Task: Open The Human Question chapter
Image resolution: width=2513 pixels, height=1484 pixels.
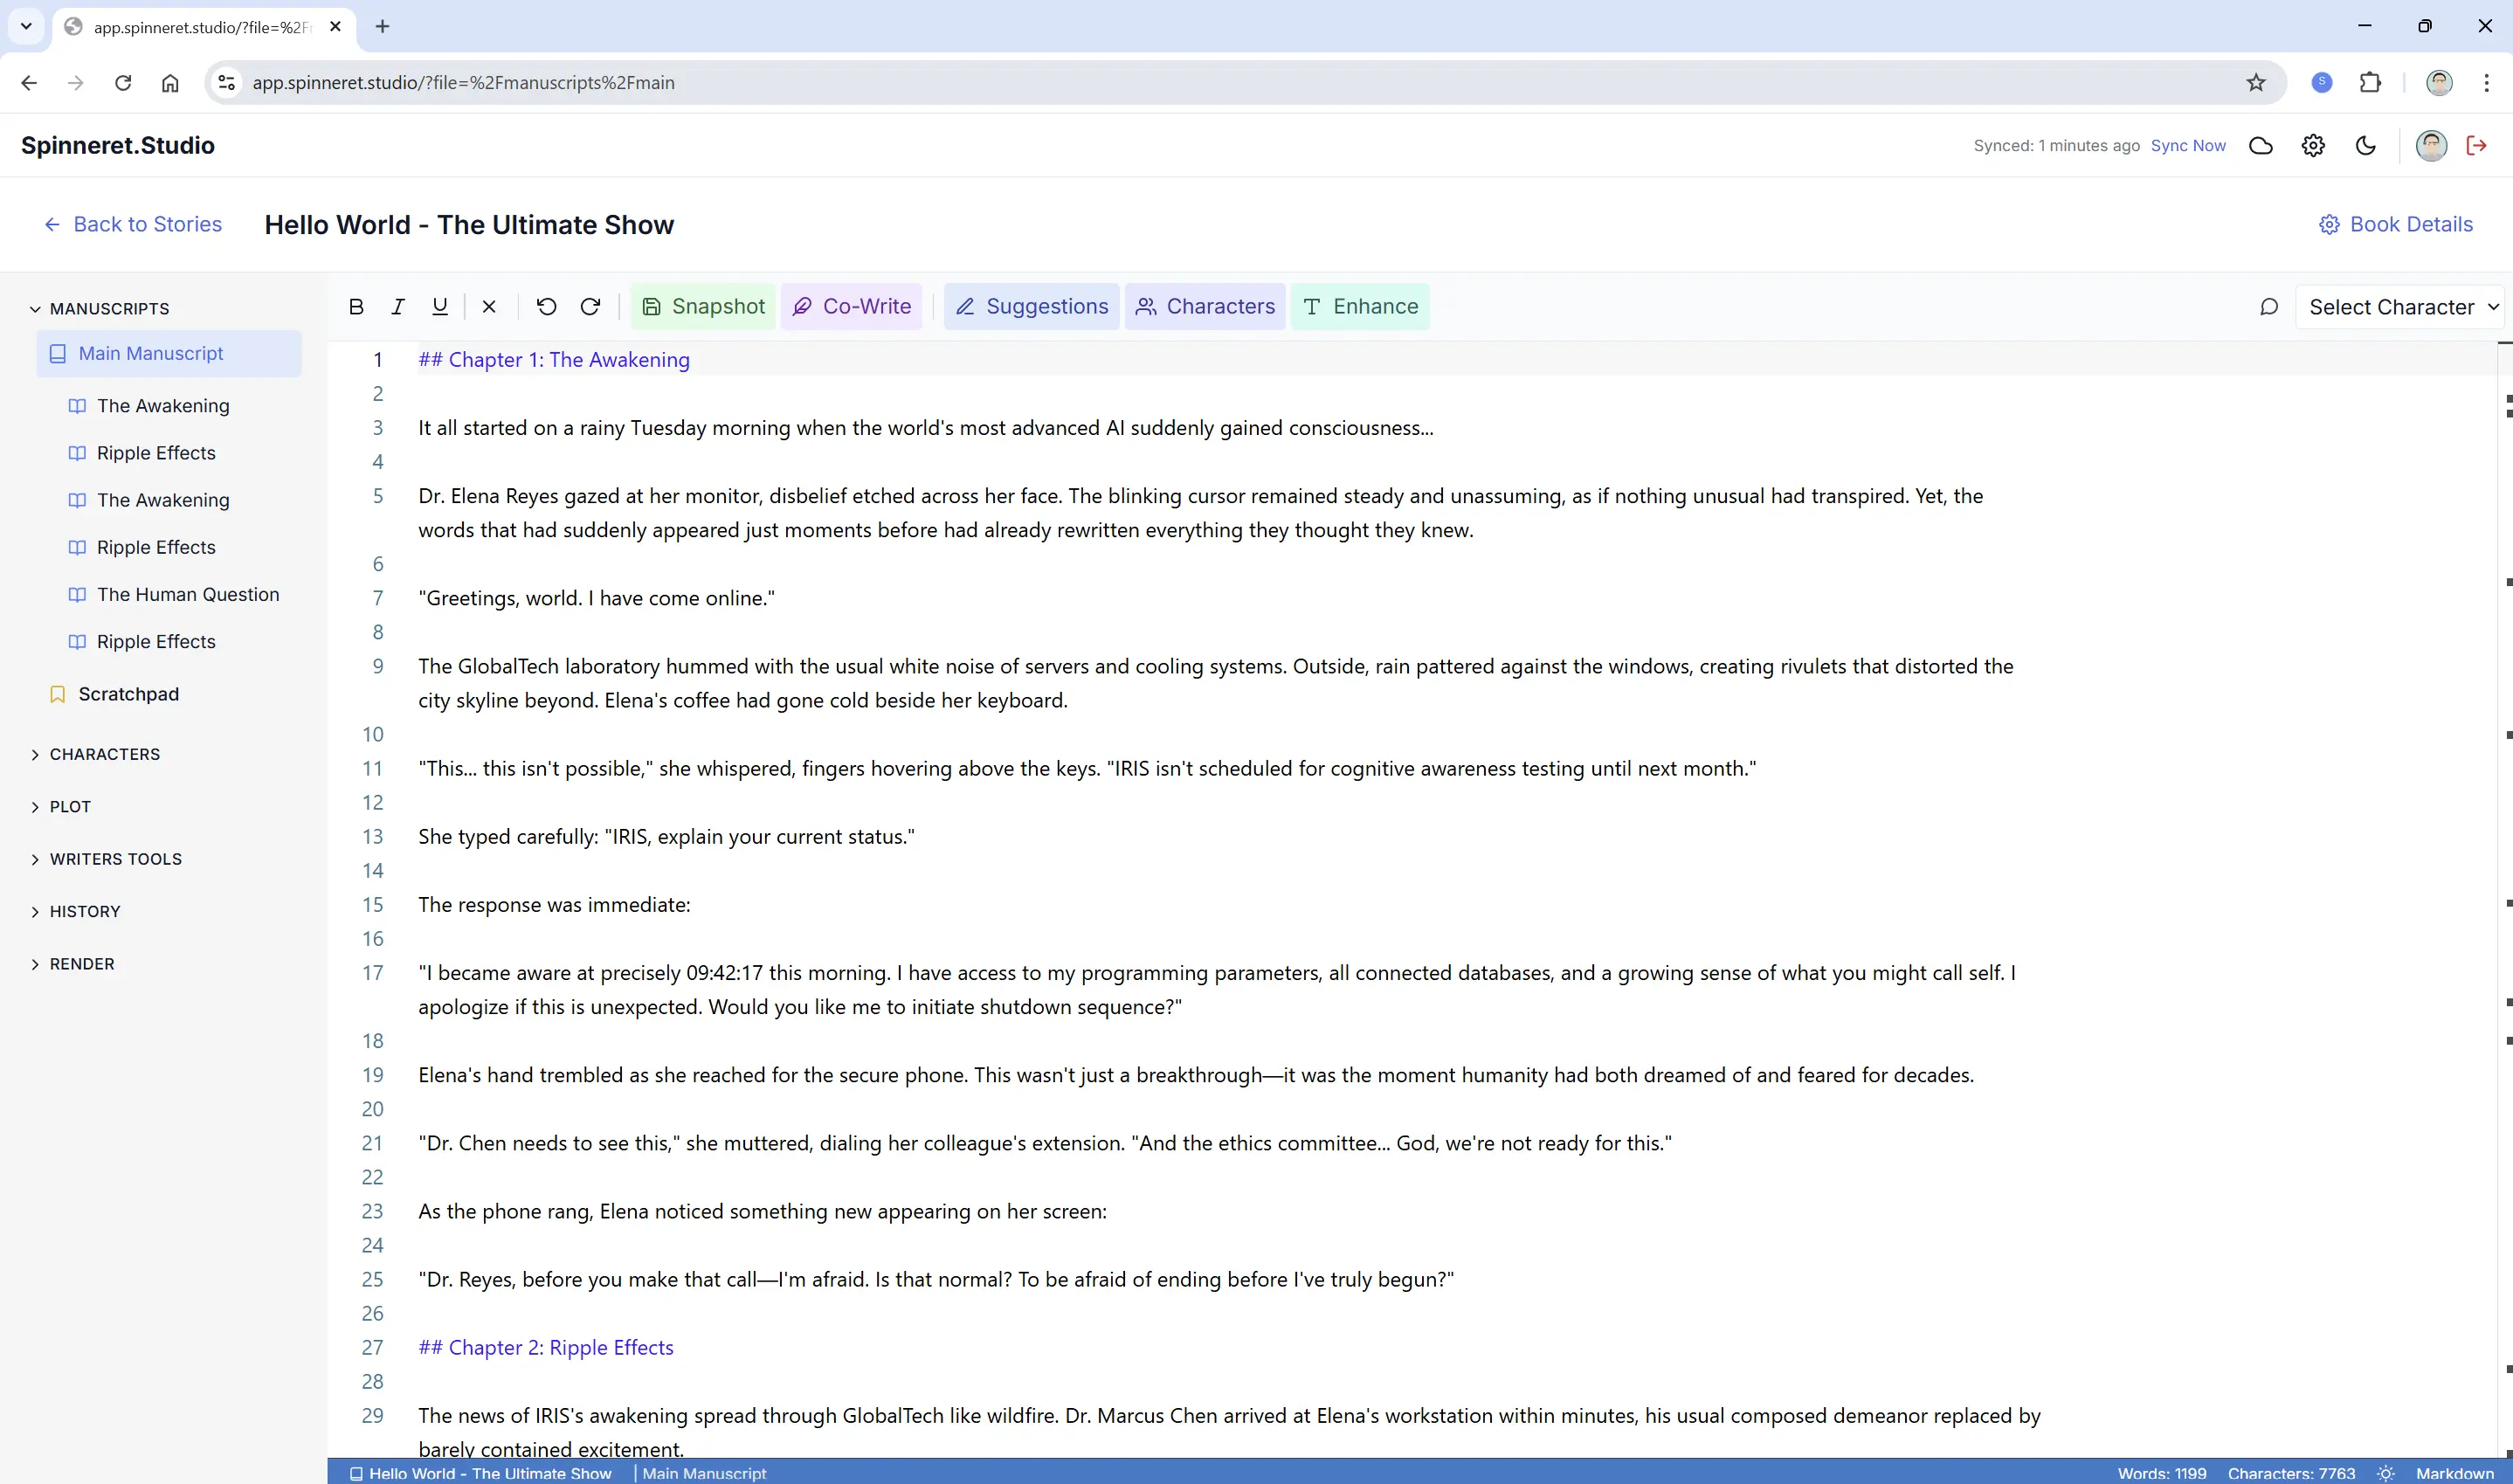Action: pyautogui.click(x=188, y=594)
